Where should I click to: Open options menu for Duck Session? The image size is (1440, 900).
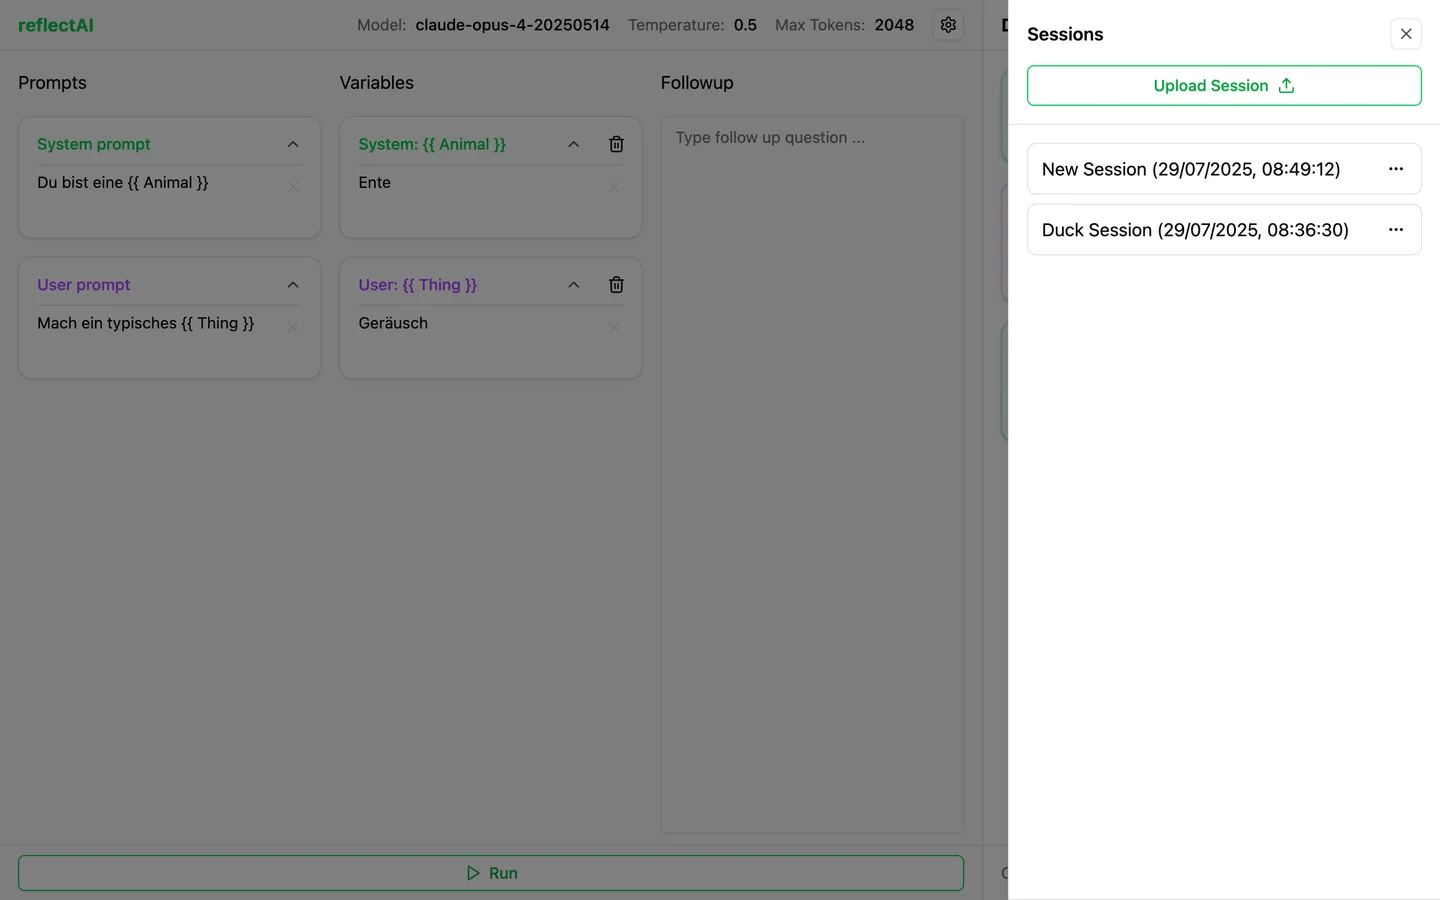point(1395,230)
